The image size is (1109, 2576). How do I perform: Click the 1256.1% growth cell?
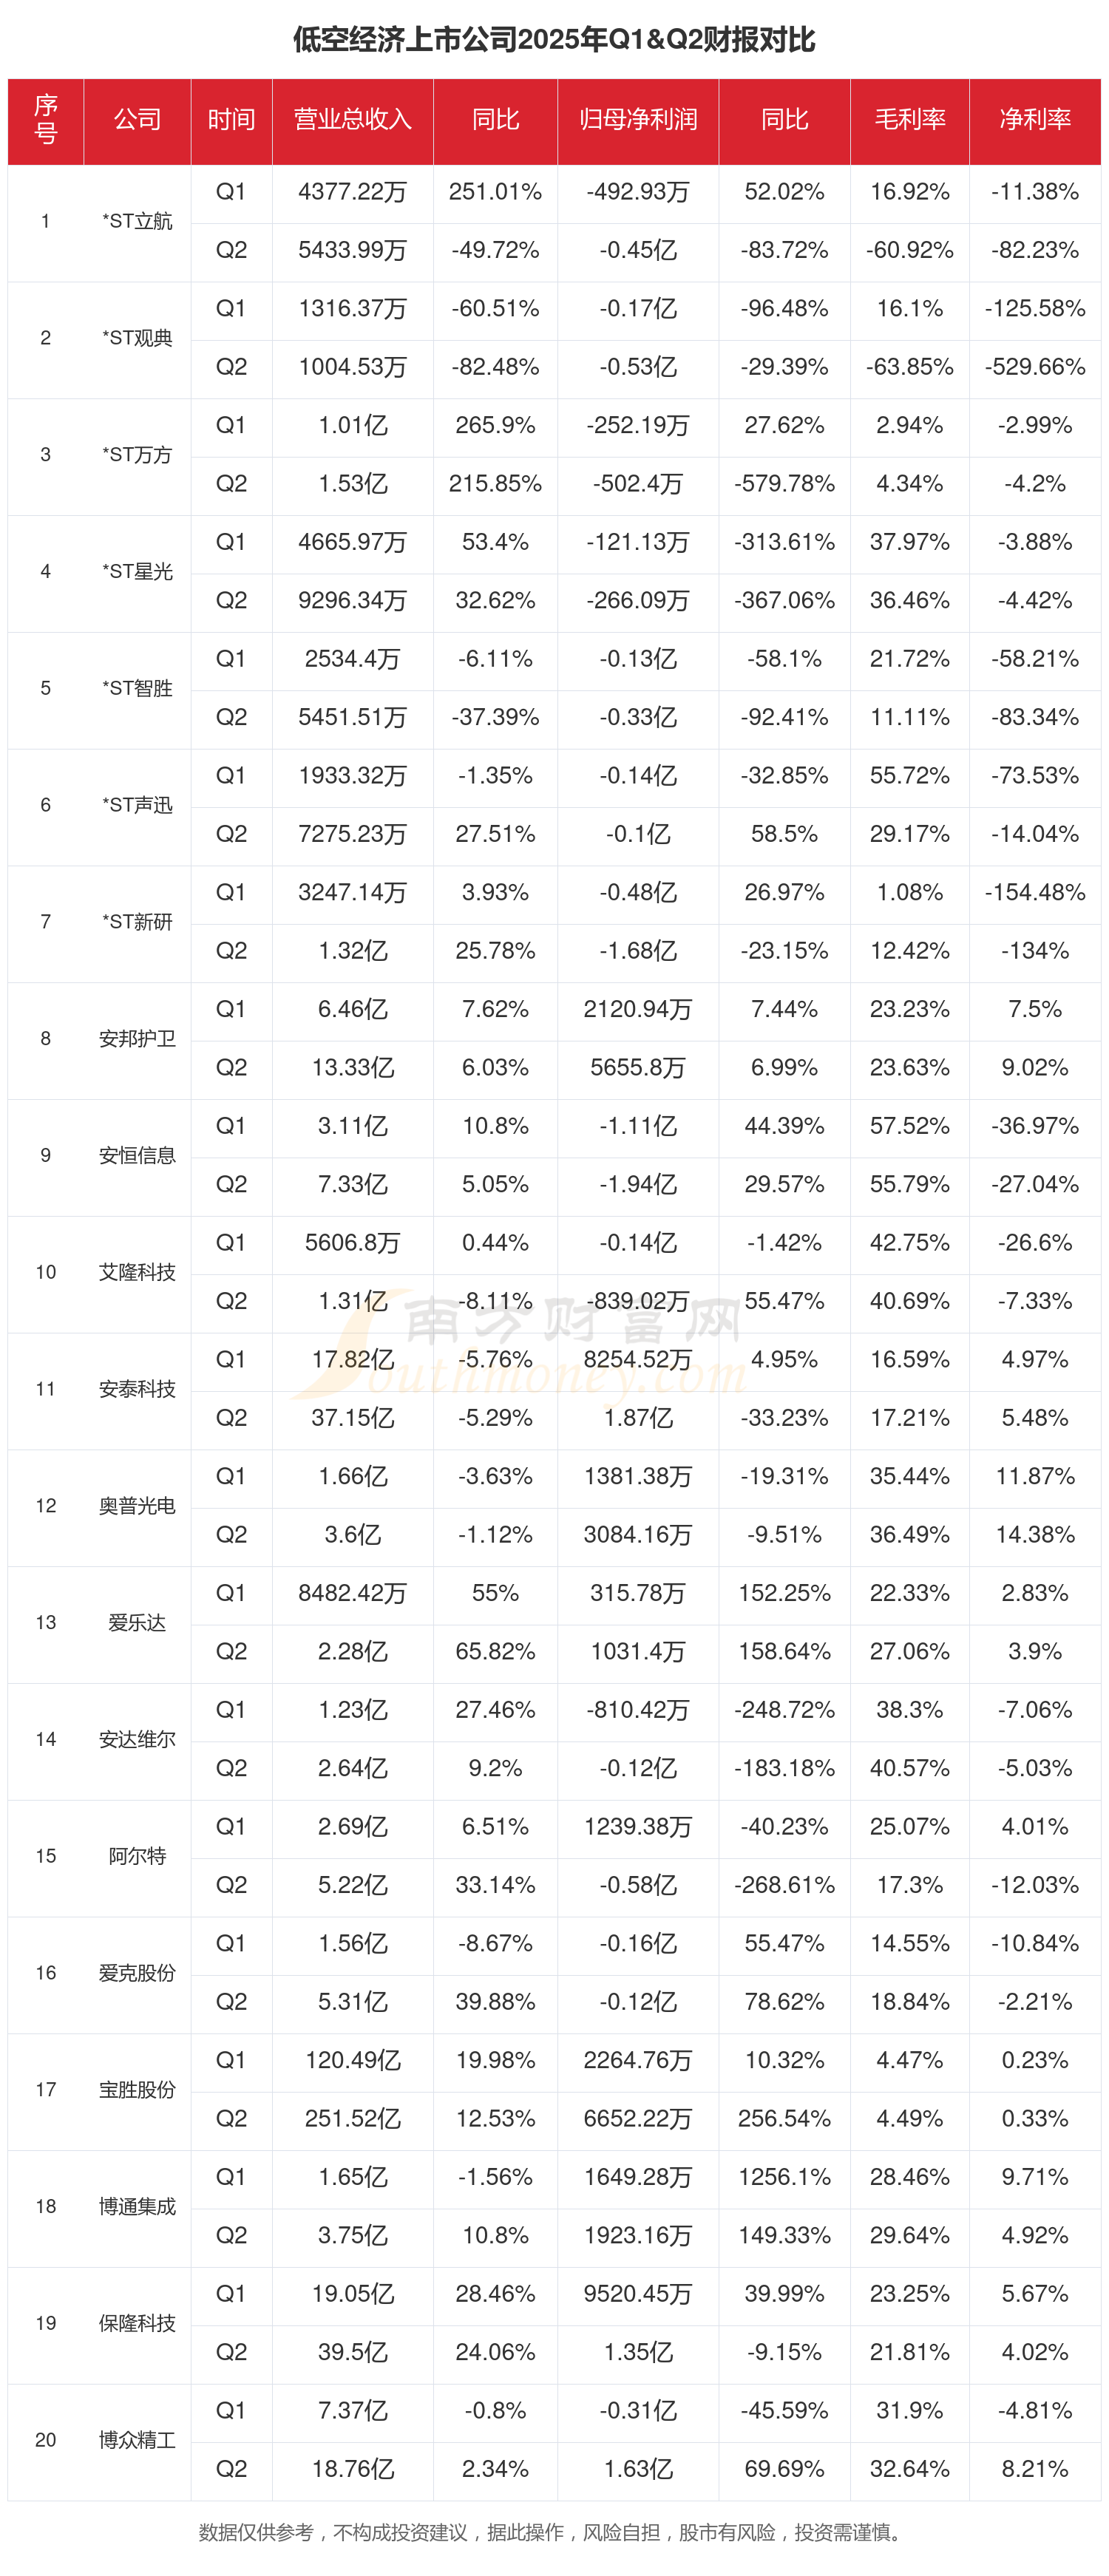[x=784, y=2177]
